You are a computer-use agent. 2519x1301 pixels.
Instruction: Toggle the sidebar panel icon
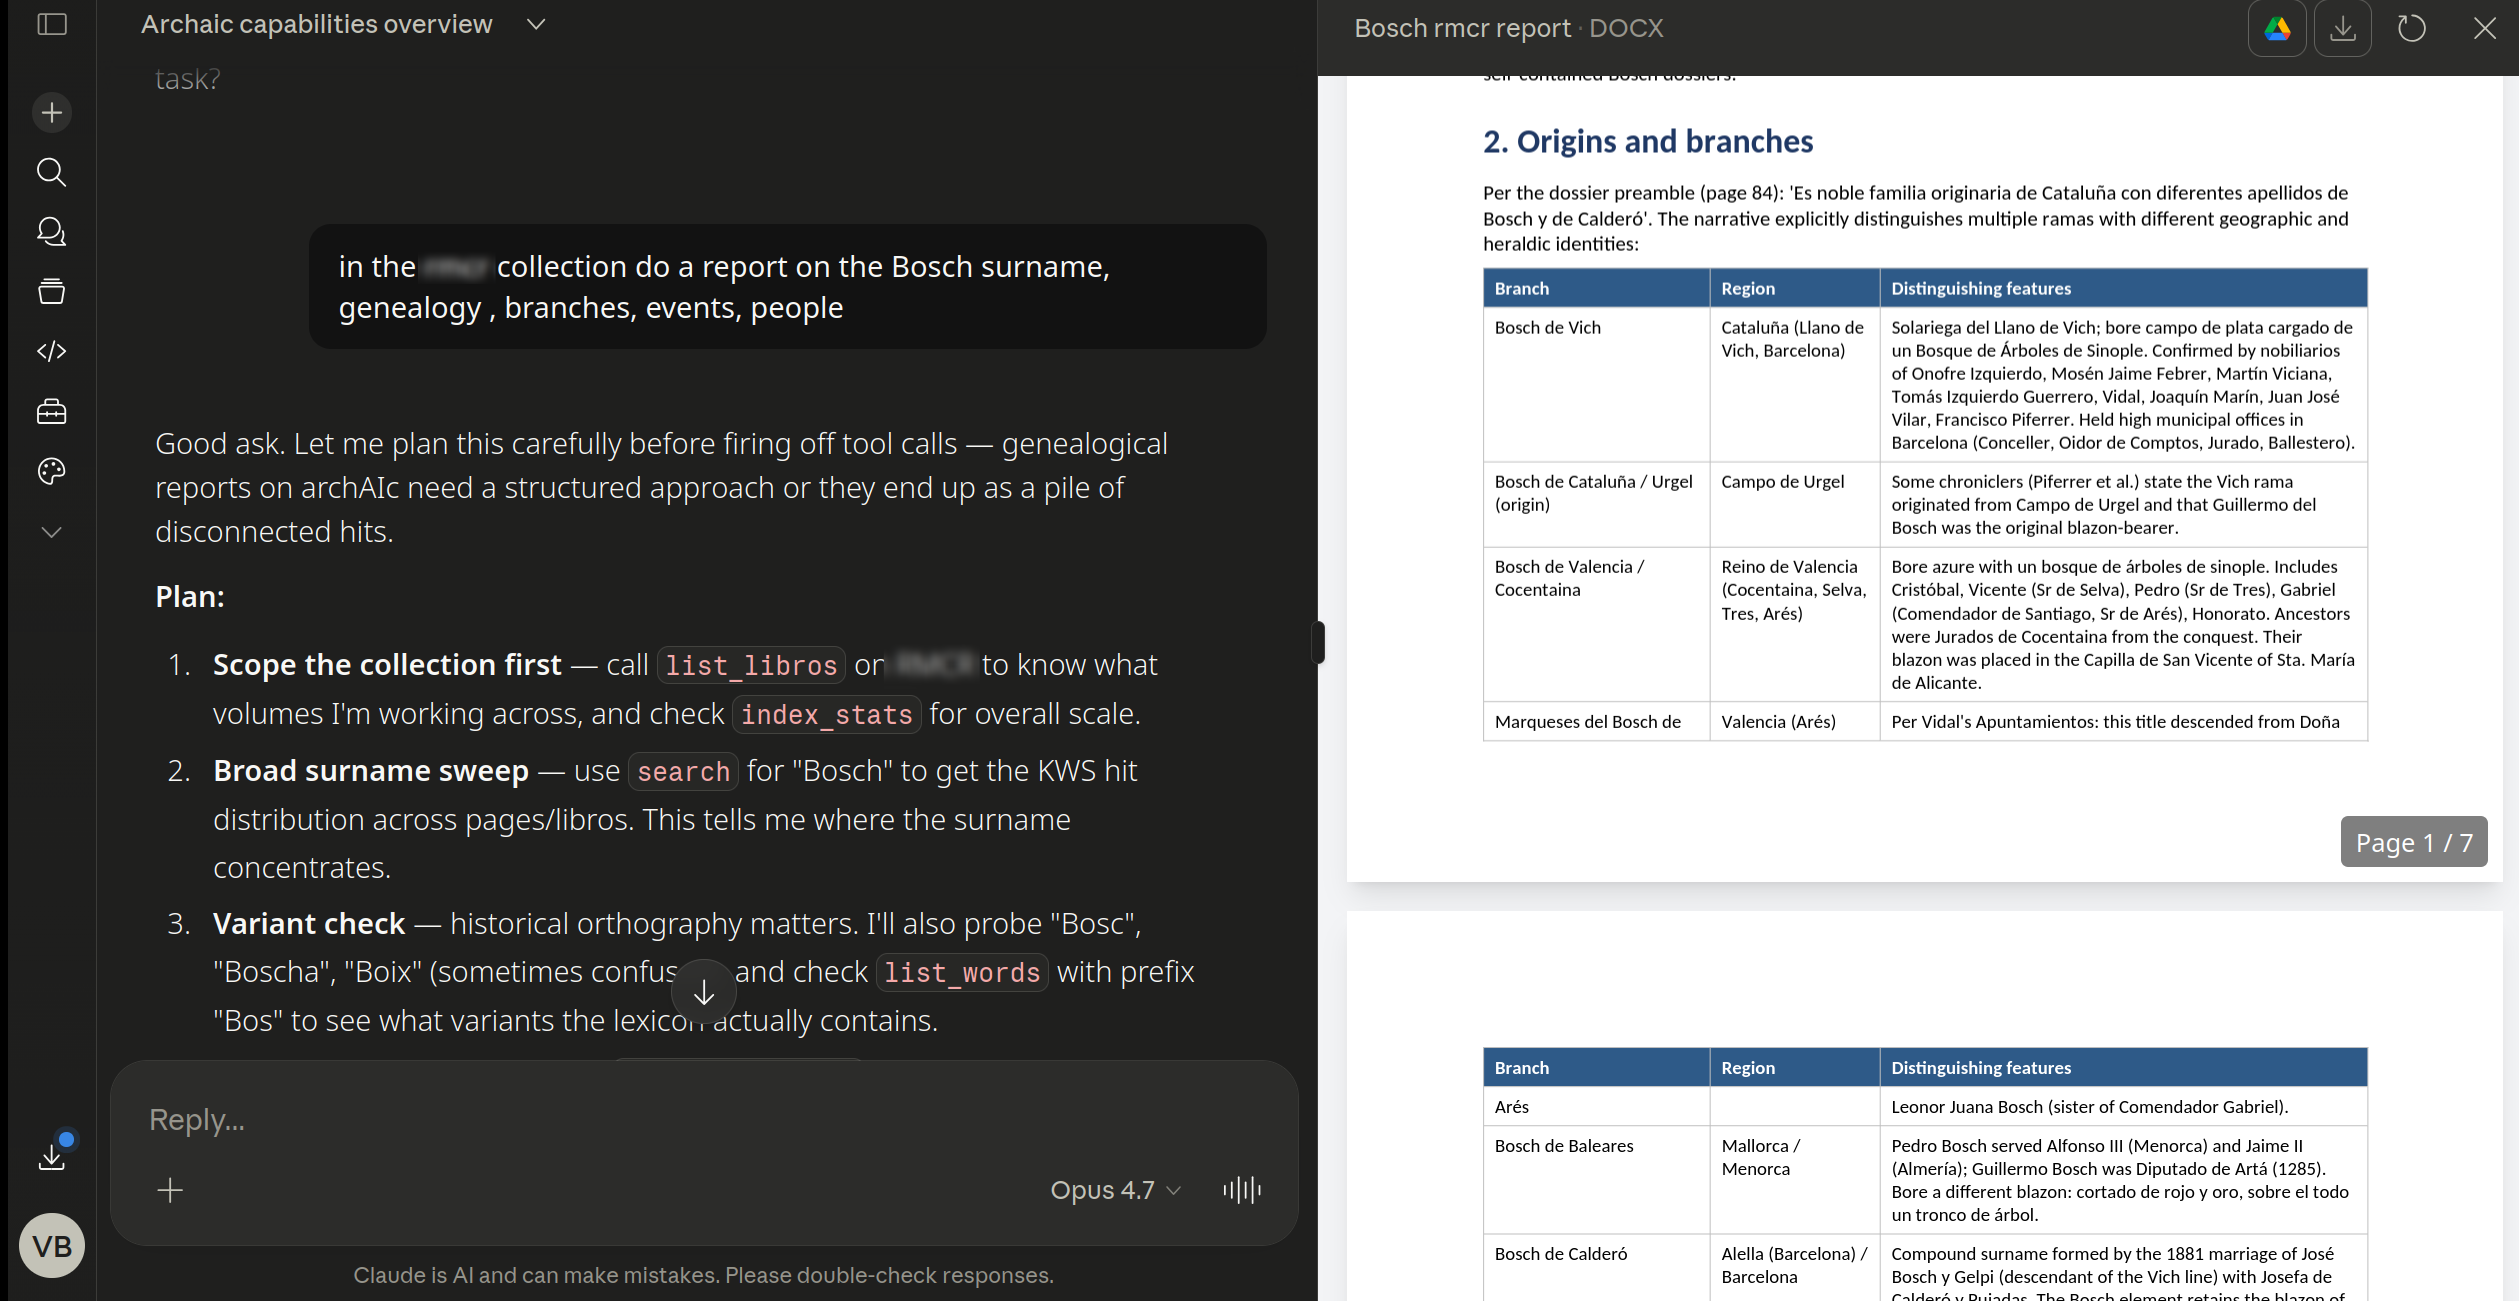coord(52,24)
